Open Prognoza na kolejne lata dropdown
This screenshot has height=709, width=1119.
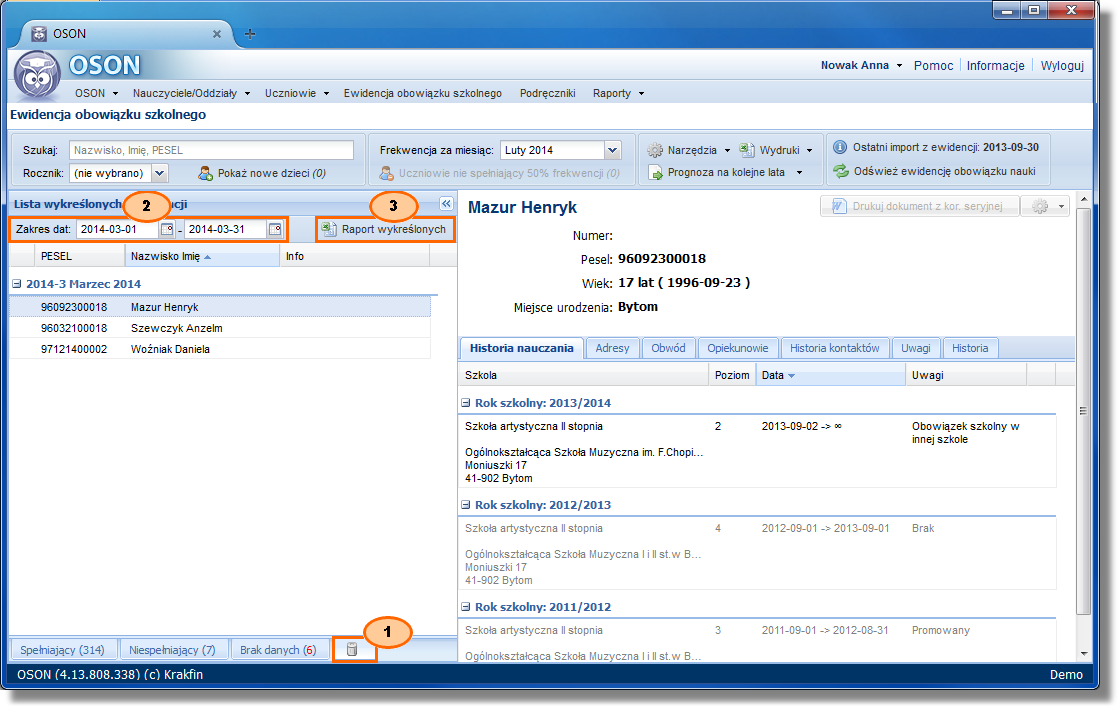coord(725,172)
